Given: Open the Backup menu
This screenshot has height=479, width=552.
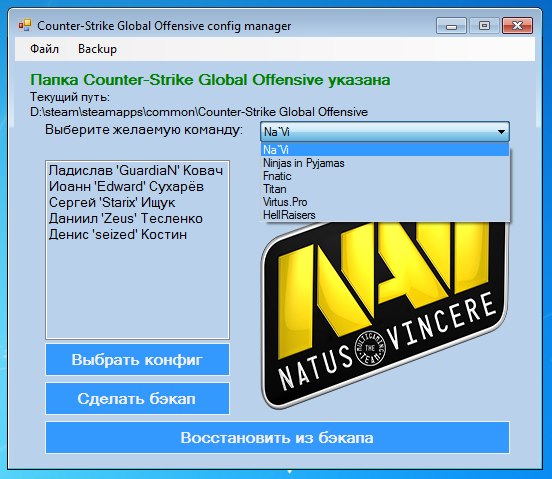Looking at the screenshot, I should [x=98, y=49].
